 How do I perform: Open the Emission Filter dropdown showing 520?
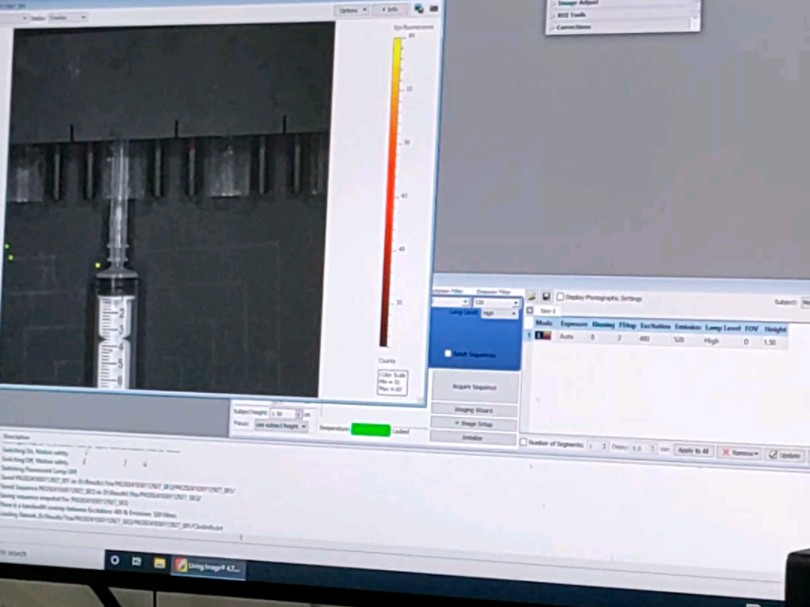[x=496, y=302]
